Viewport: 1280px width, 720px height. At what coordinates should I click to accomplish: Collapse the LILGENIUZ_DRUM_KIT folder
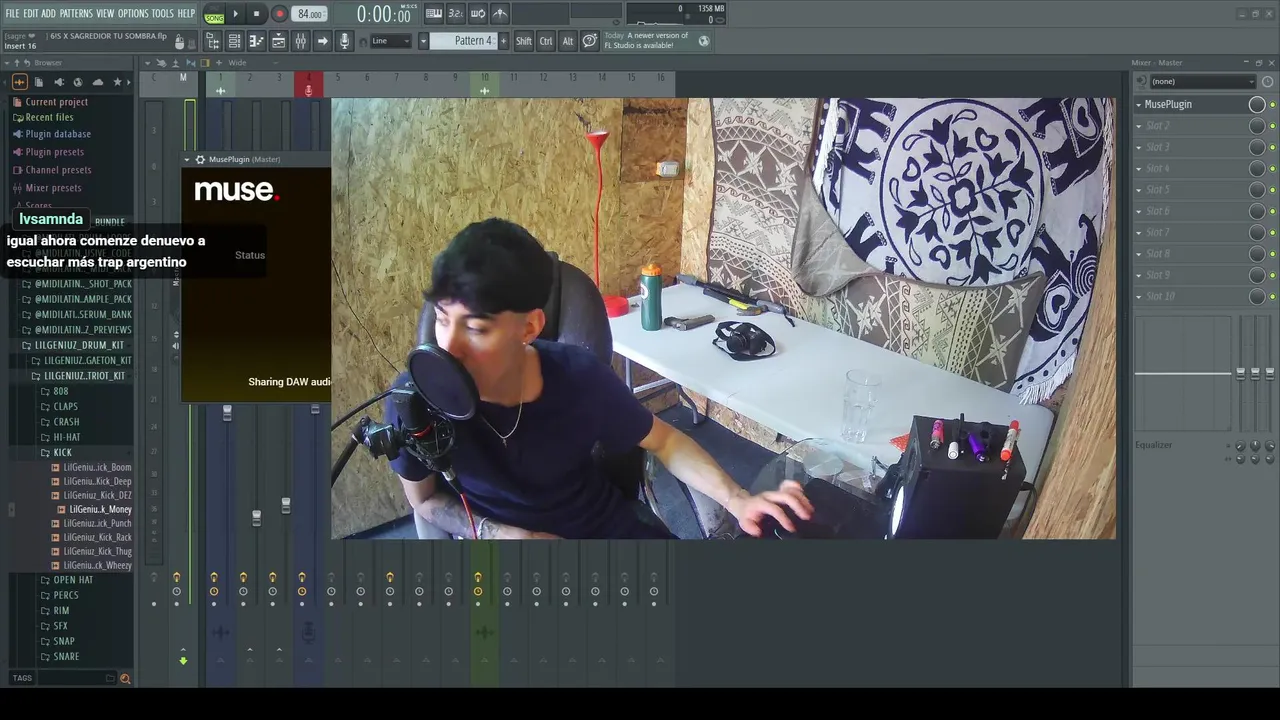[x=78, y=345]
